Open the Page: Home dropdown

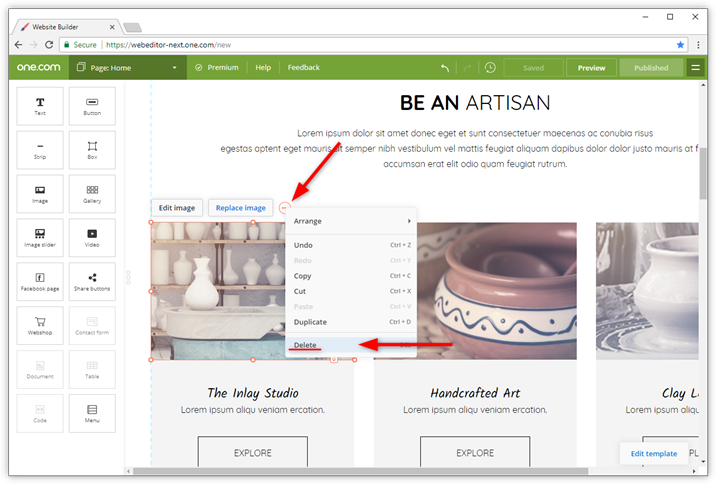pos(127,68)
